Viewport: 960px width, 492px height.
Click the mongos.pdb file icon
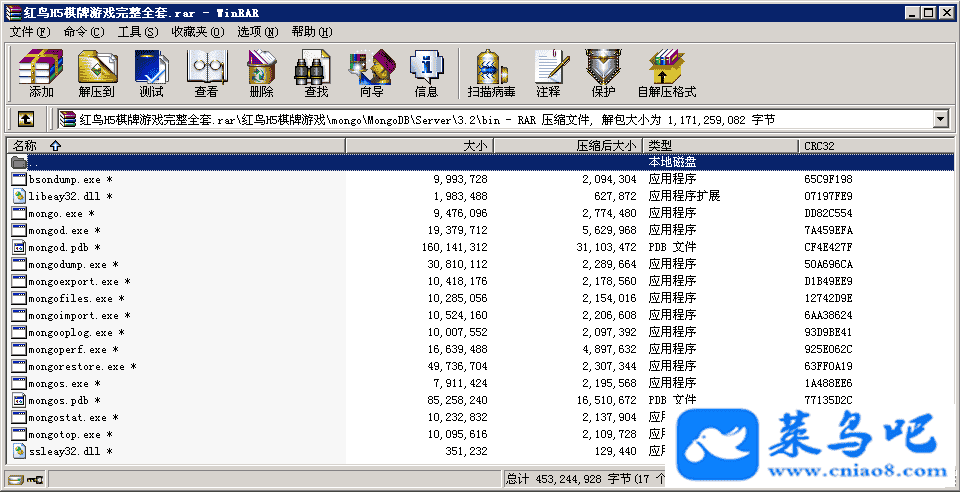click(x=19, y=400)
